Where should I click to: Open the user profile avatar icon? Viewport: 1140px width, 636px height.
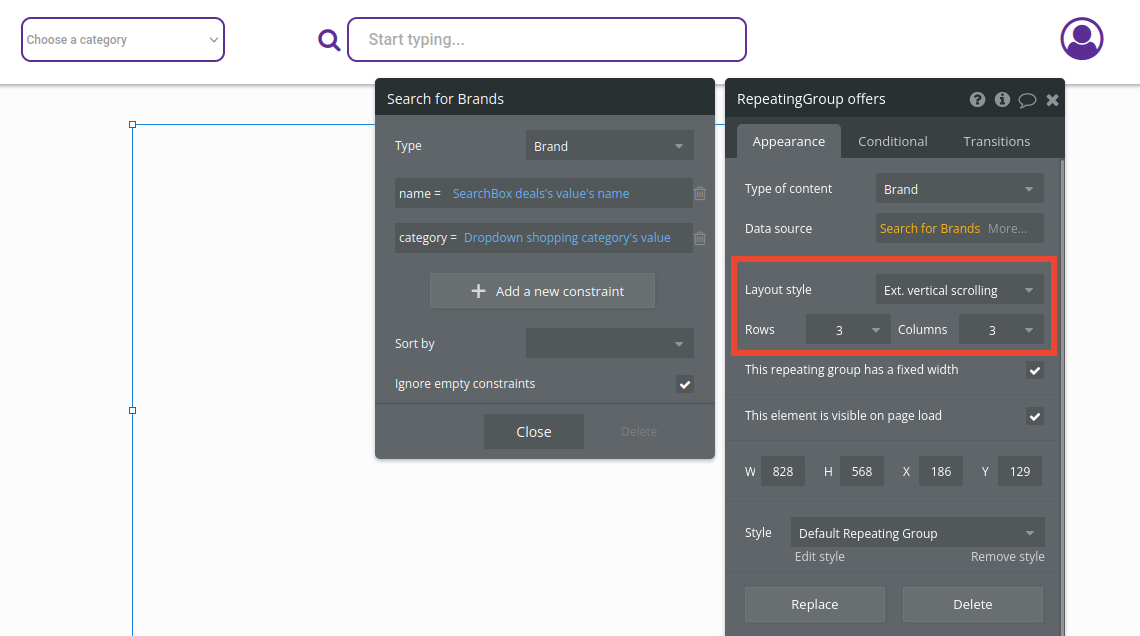click(x=1081, y=38)
